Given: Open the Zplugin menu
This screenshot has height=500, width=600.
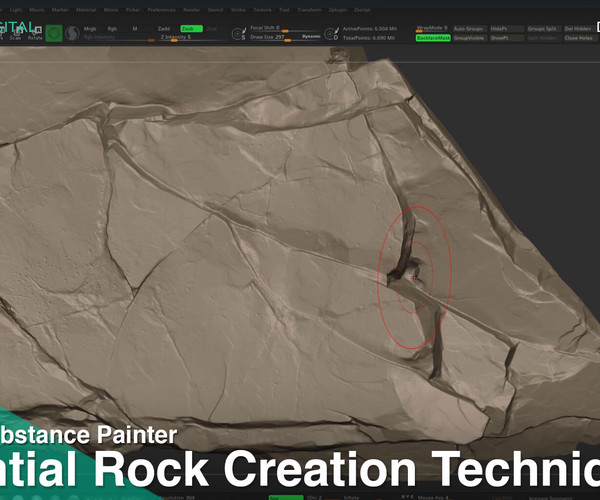Looking at the screenshot, I should coord(338,10).
